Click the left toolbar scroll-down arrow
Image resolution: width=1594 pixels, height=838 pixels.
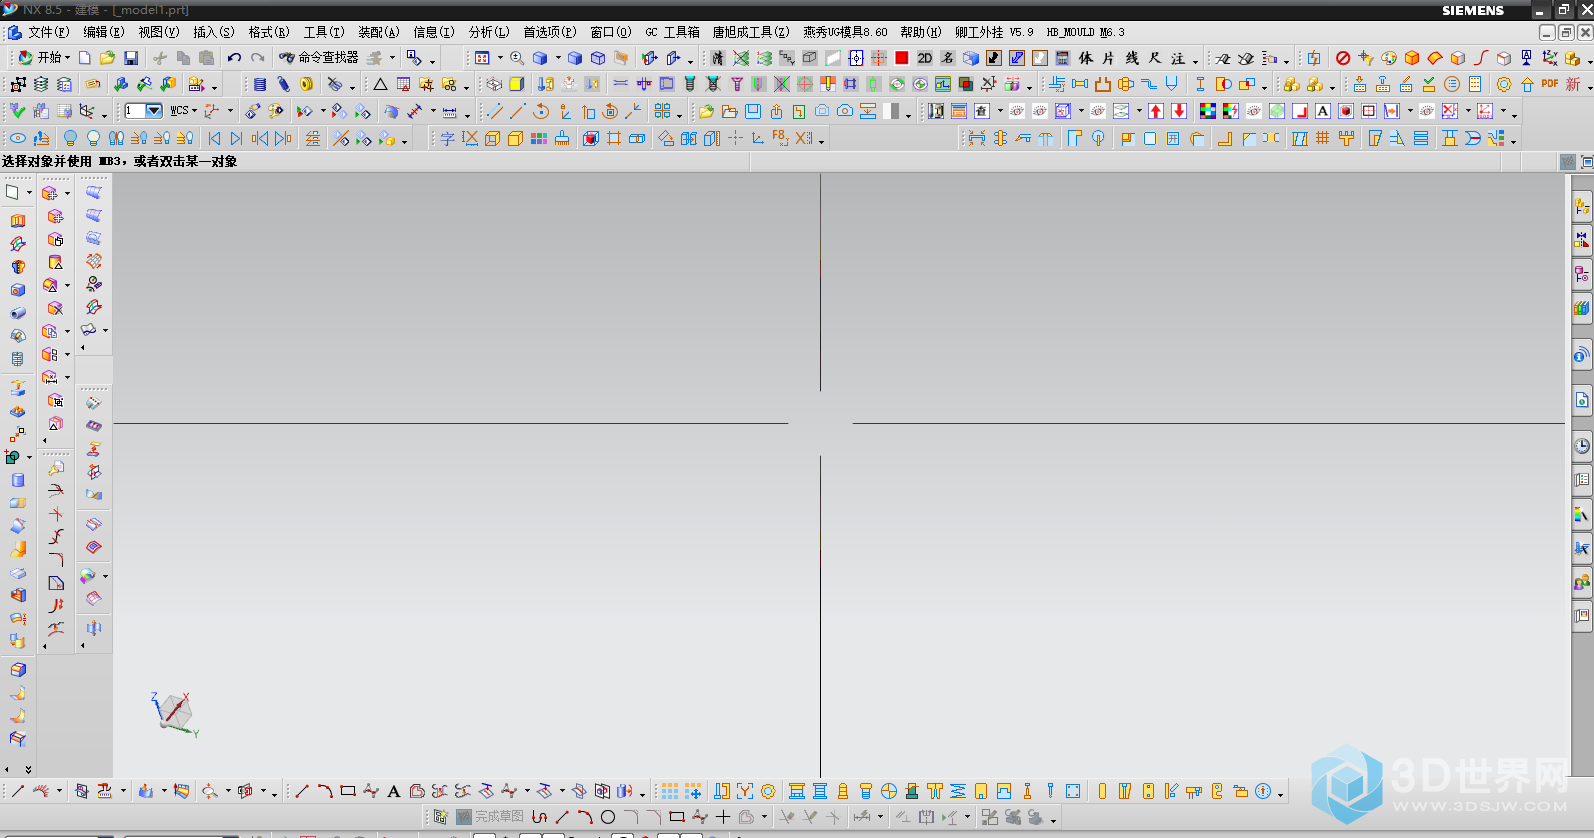(28, 769)
